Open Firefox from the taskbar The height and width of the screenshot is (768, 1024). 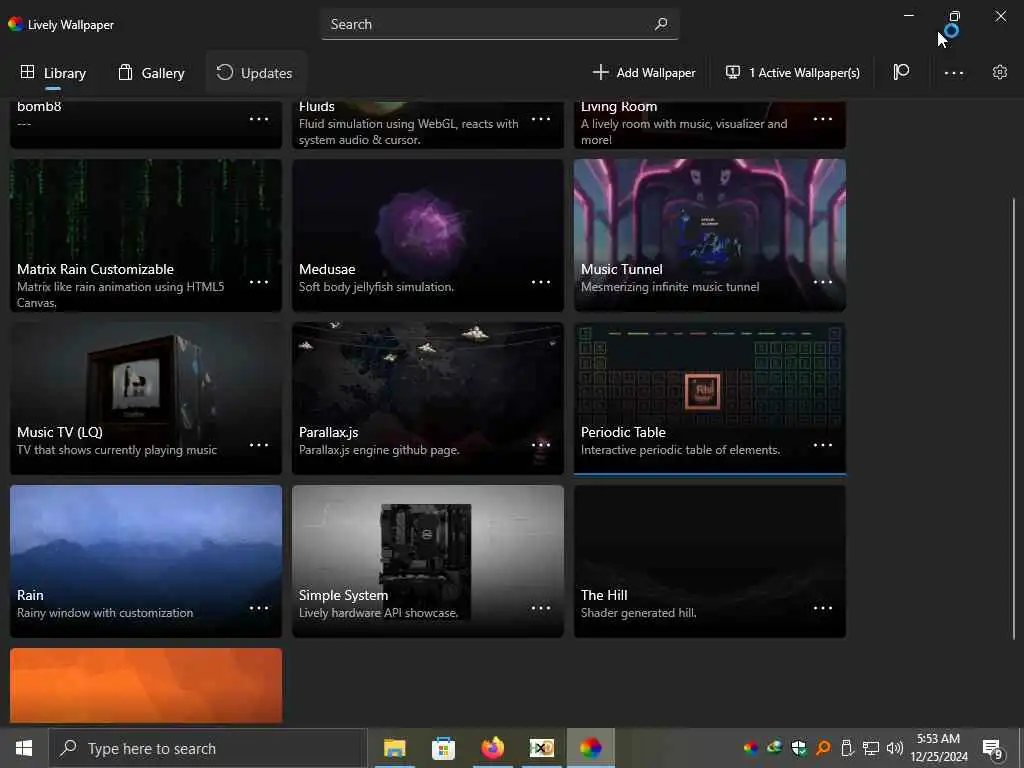pyautogui.click(x=492, y=748)
